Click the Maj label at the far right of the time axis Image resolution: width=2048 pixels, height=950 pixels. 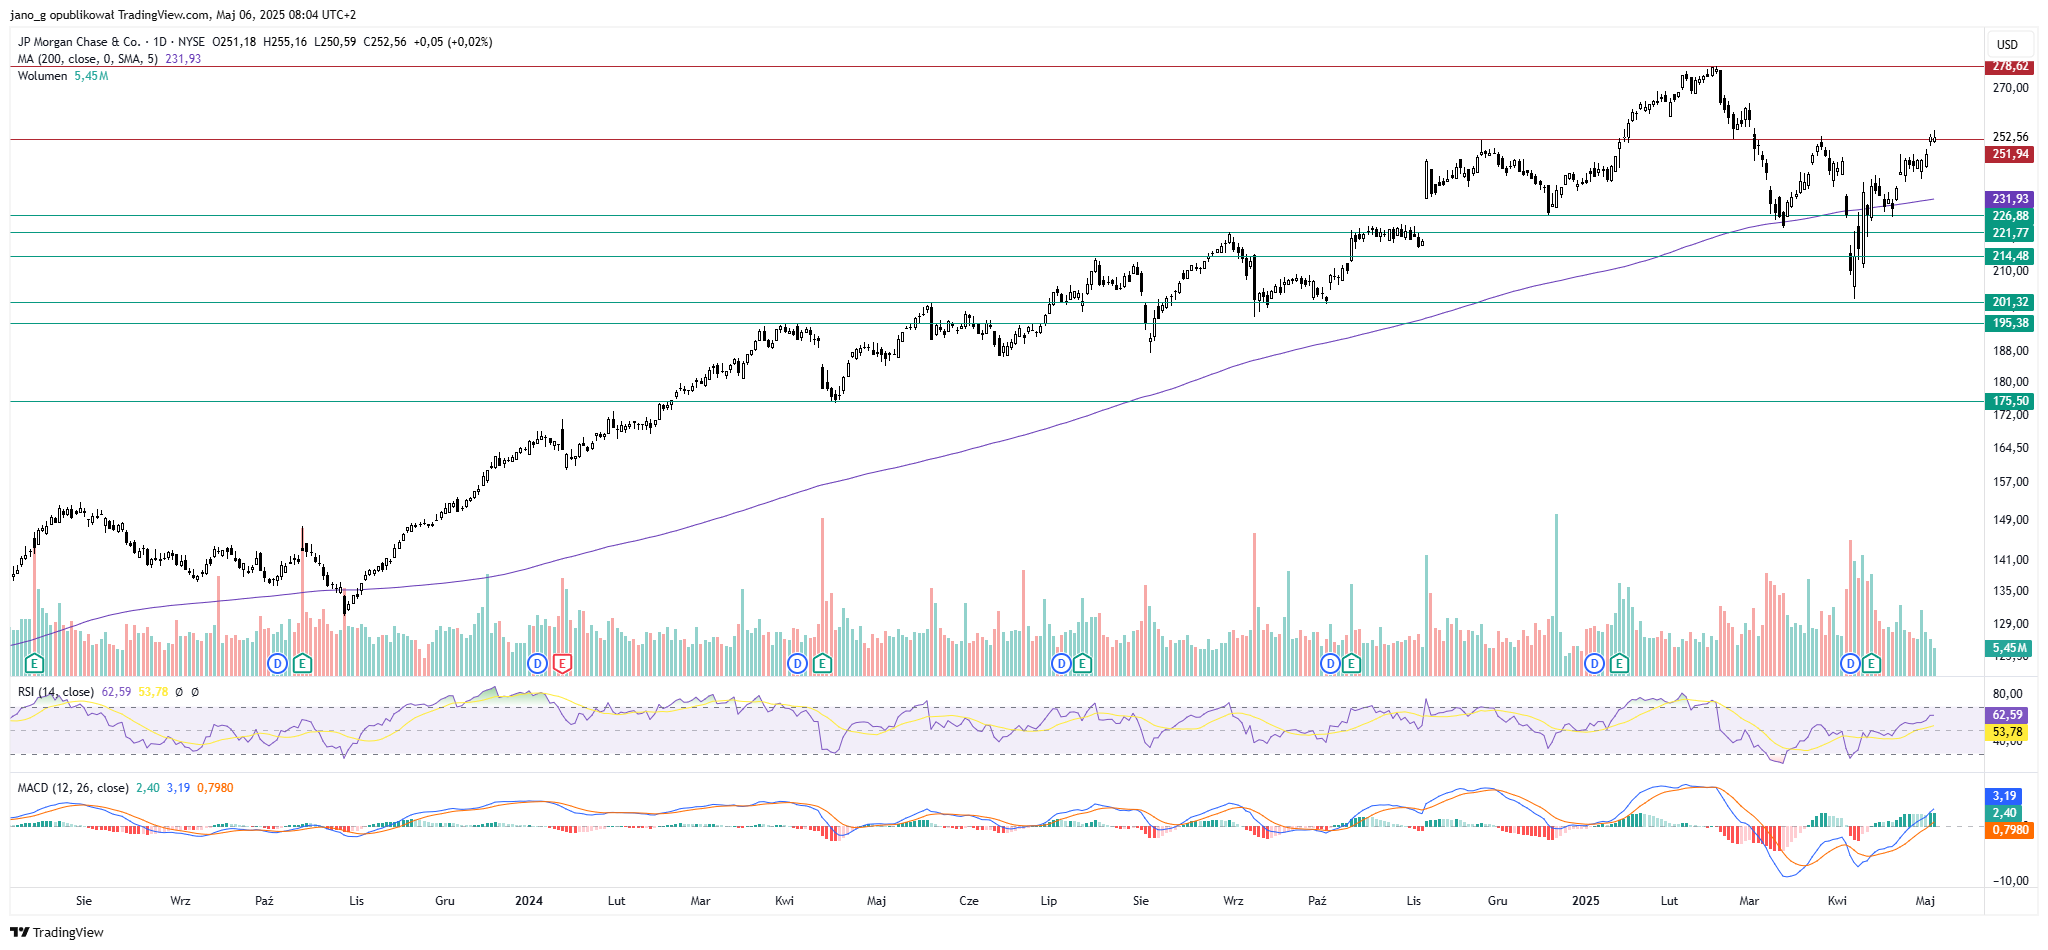coord(1925,901)
